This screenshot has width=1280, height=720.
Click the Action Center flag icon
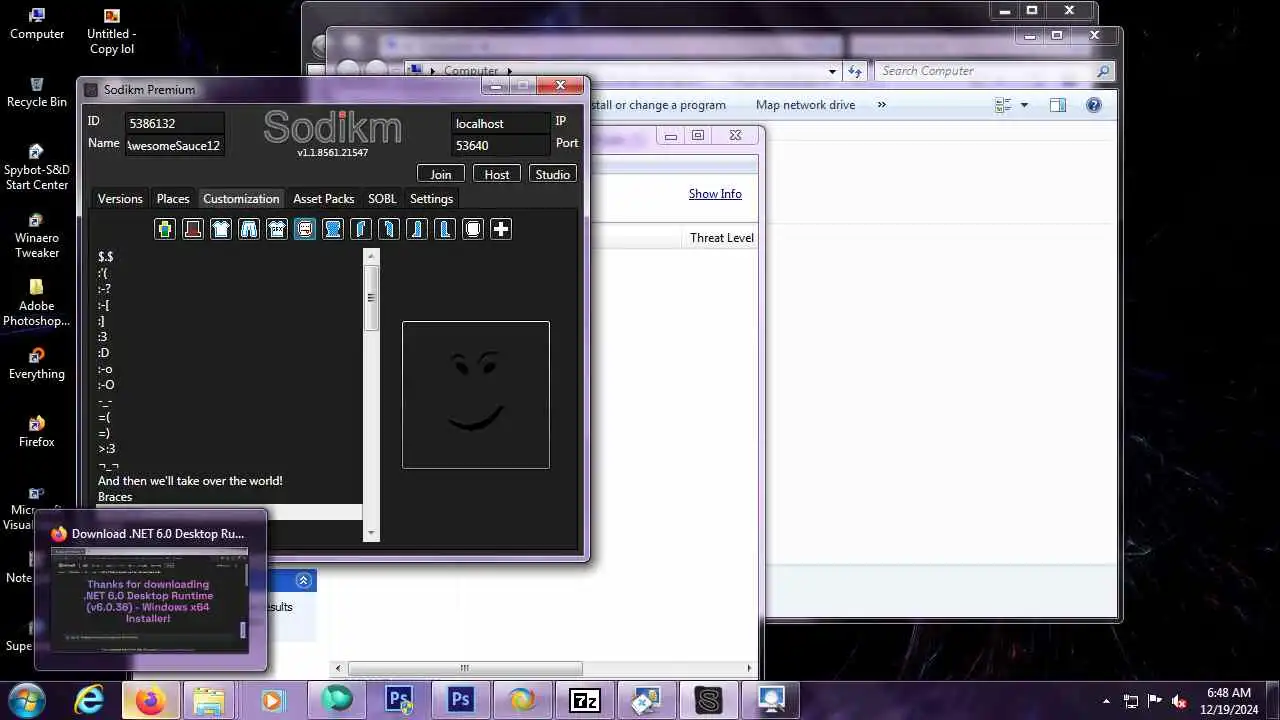pos(1155,701)
